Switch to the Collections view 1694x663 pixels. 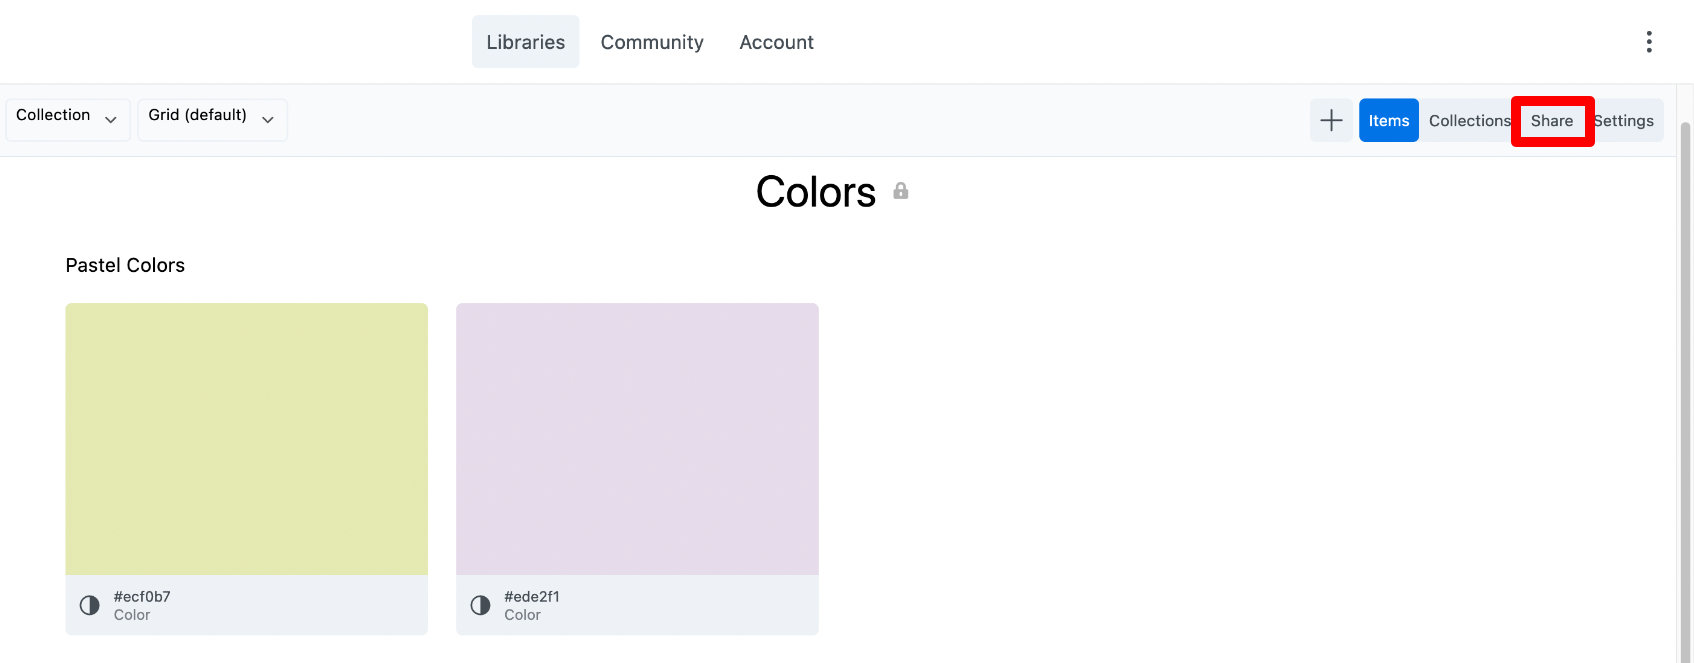tap(1468, 121)
